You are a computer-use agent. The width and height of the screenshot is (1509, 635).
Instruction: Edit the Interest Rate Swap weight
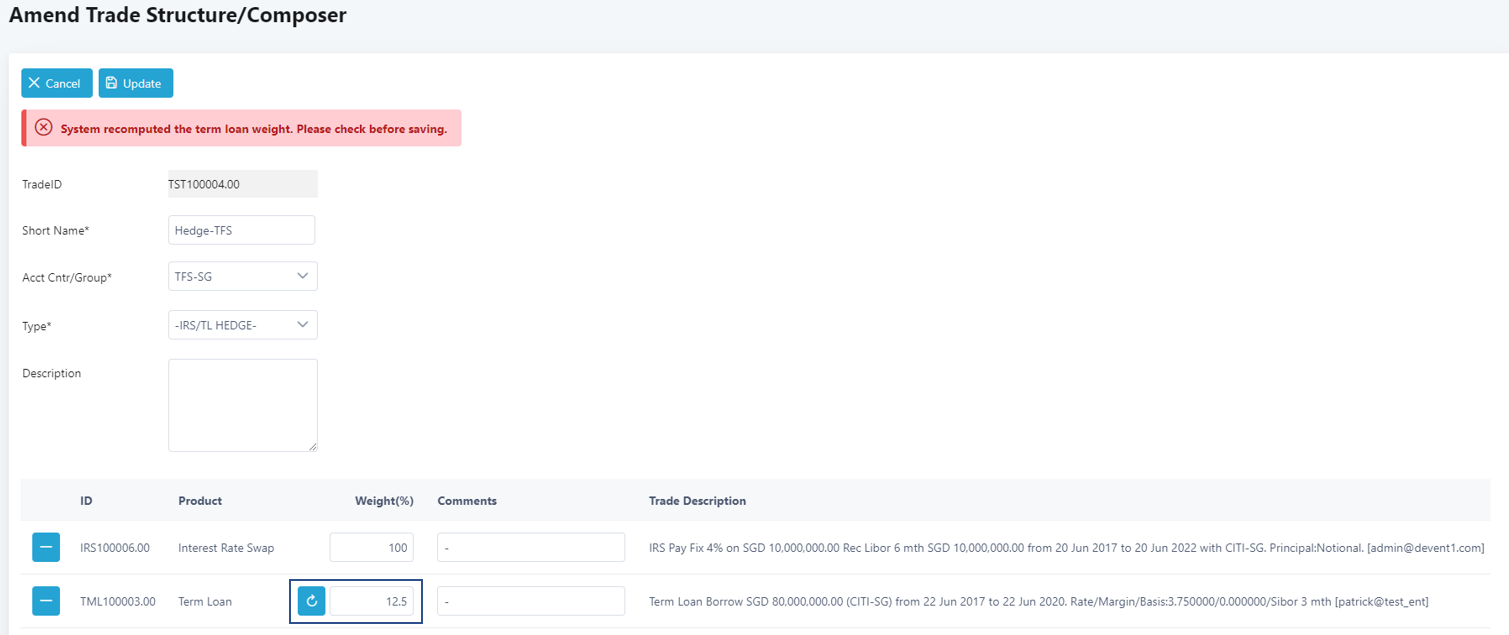[371, 548]
